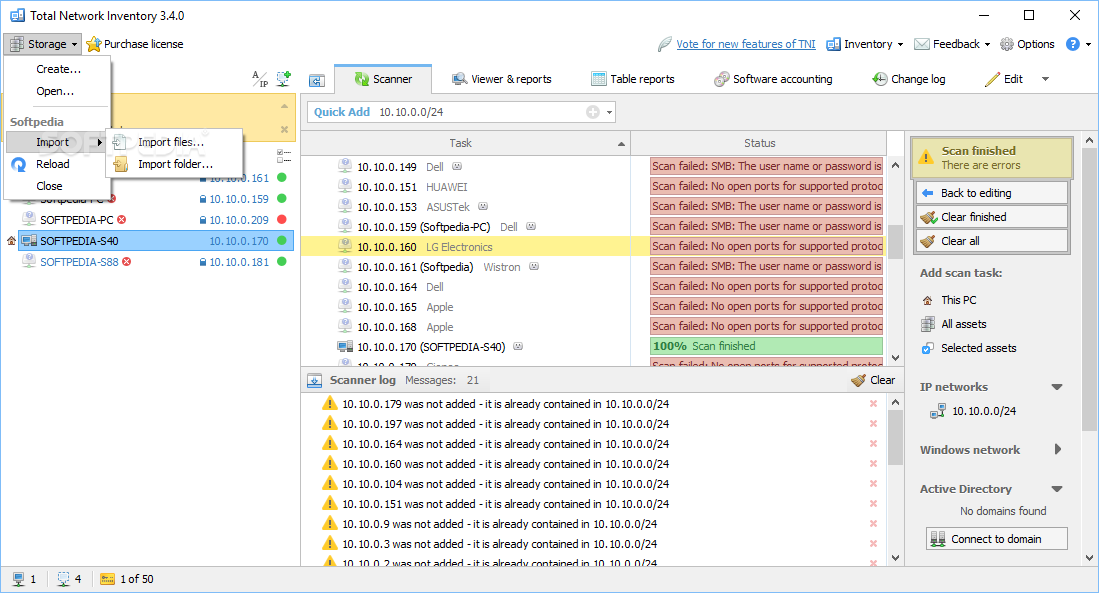The height and width of the screenshot is (593, 1099).
Task: Click credentials icon next to 10.10.0.149 Dell
Action: [x=457, y=166]
